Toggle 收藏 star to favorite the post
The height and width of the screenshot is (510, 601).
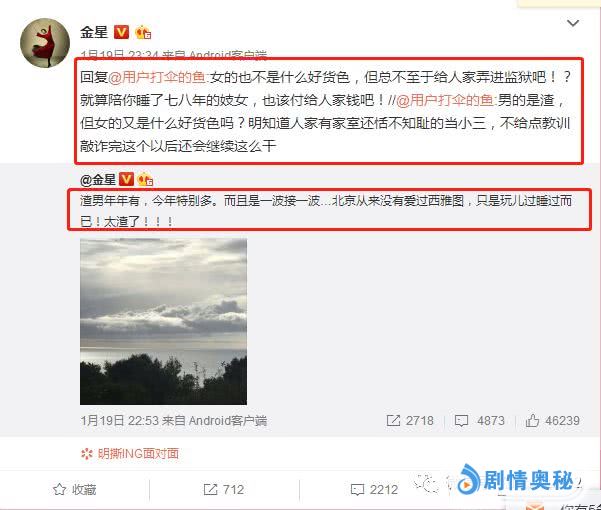pyautogui.click(x=74, y=490)
